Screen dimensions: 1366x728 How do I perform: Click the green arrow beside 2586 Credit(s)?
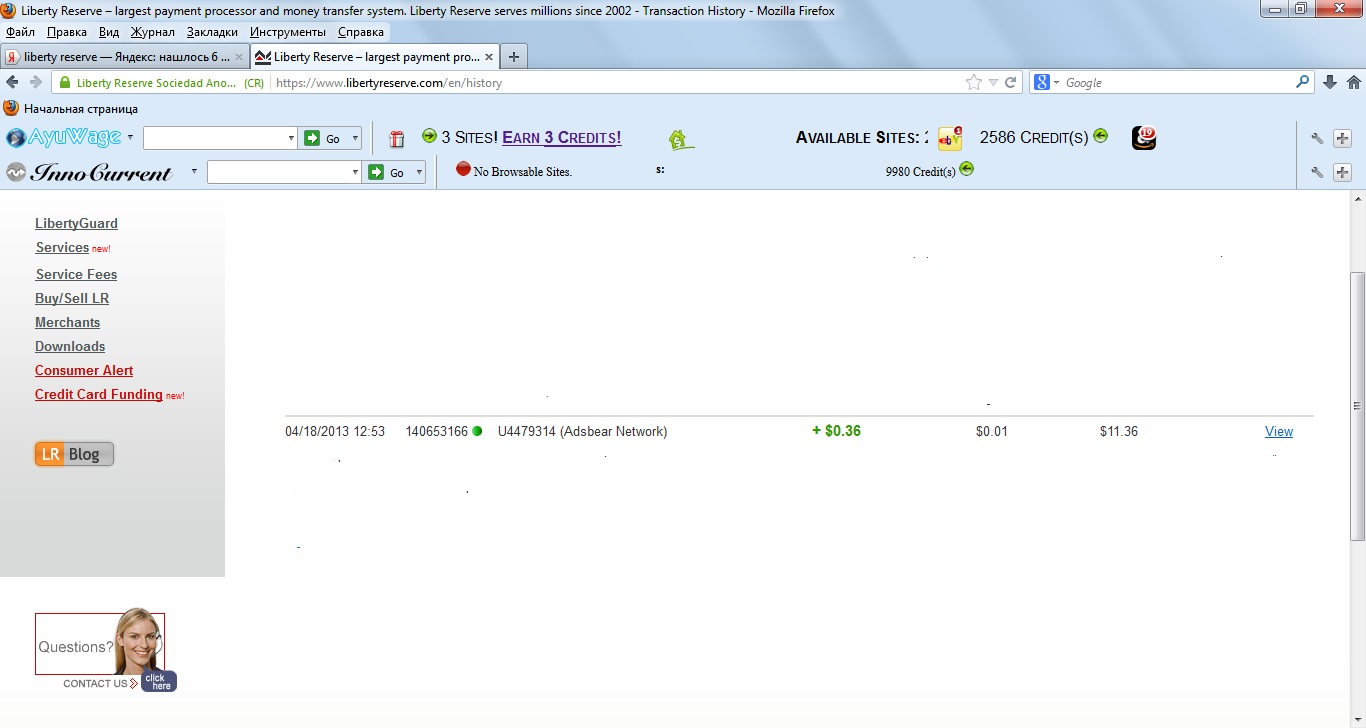pos(1101,136)
